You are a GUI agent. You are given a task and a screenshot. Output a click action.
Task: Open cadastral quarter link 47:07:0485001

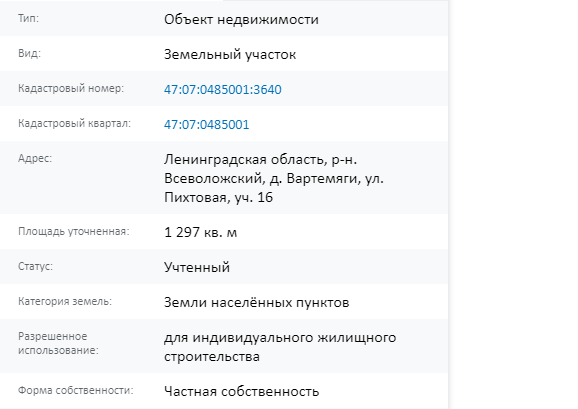pos(206,125)
